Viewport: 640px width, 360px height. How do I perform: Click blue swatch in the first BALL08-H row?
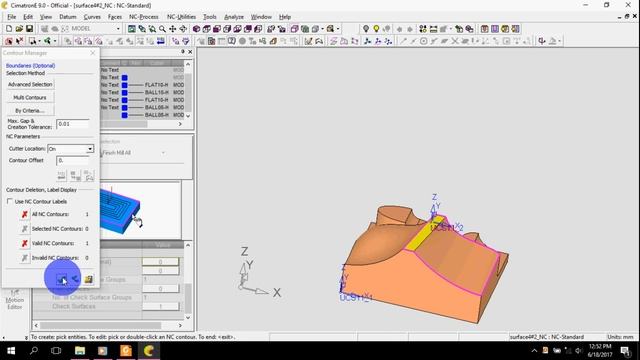tap(124, 107)
